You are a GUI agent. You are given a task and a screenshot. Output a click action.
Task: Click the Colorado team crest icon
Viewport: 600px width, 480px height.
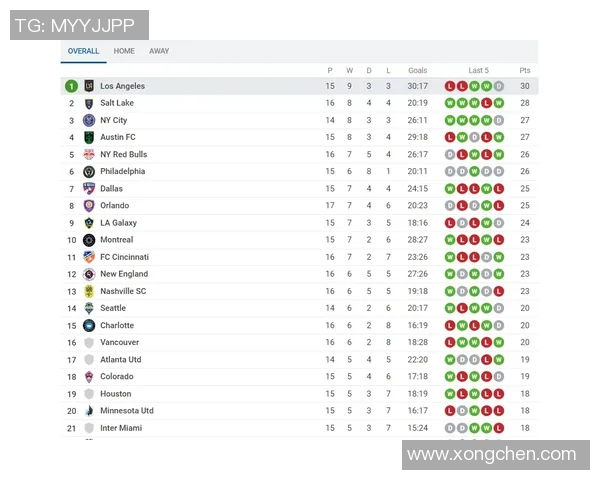89,377
